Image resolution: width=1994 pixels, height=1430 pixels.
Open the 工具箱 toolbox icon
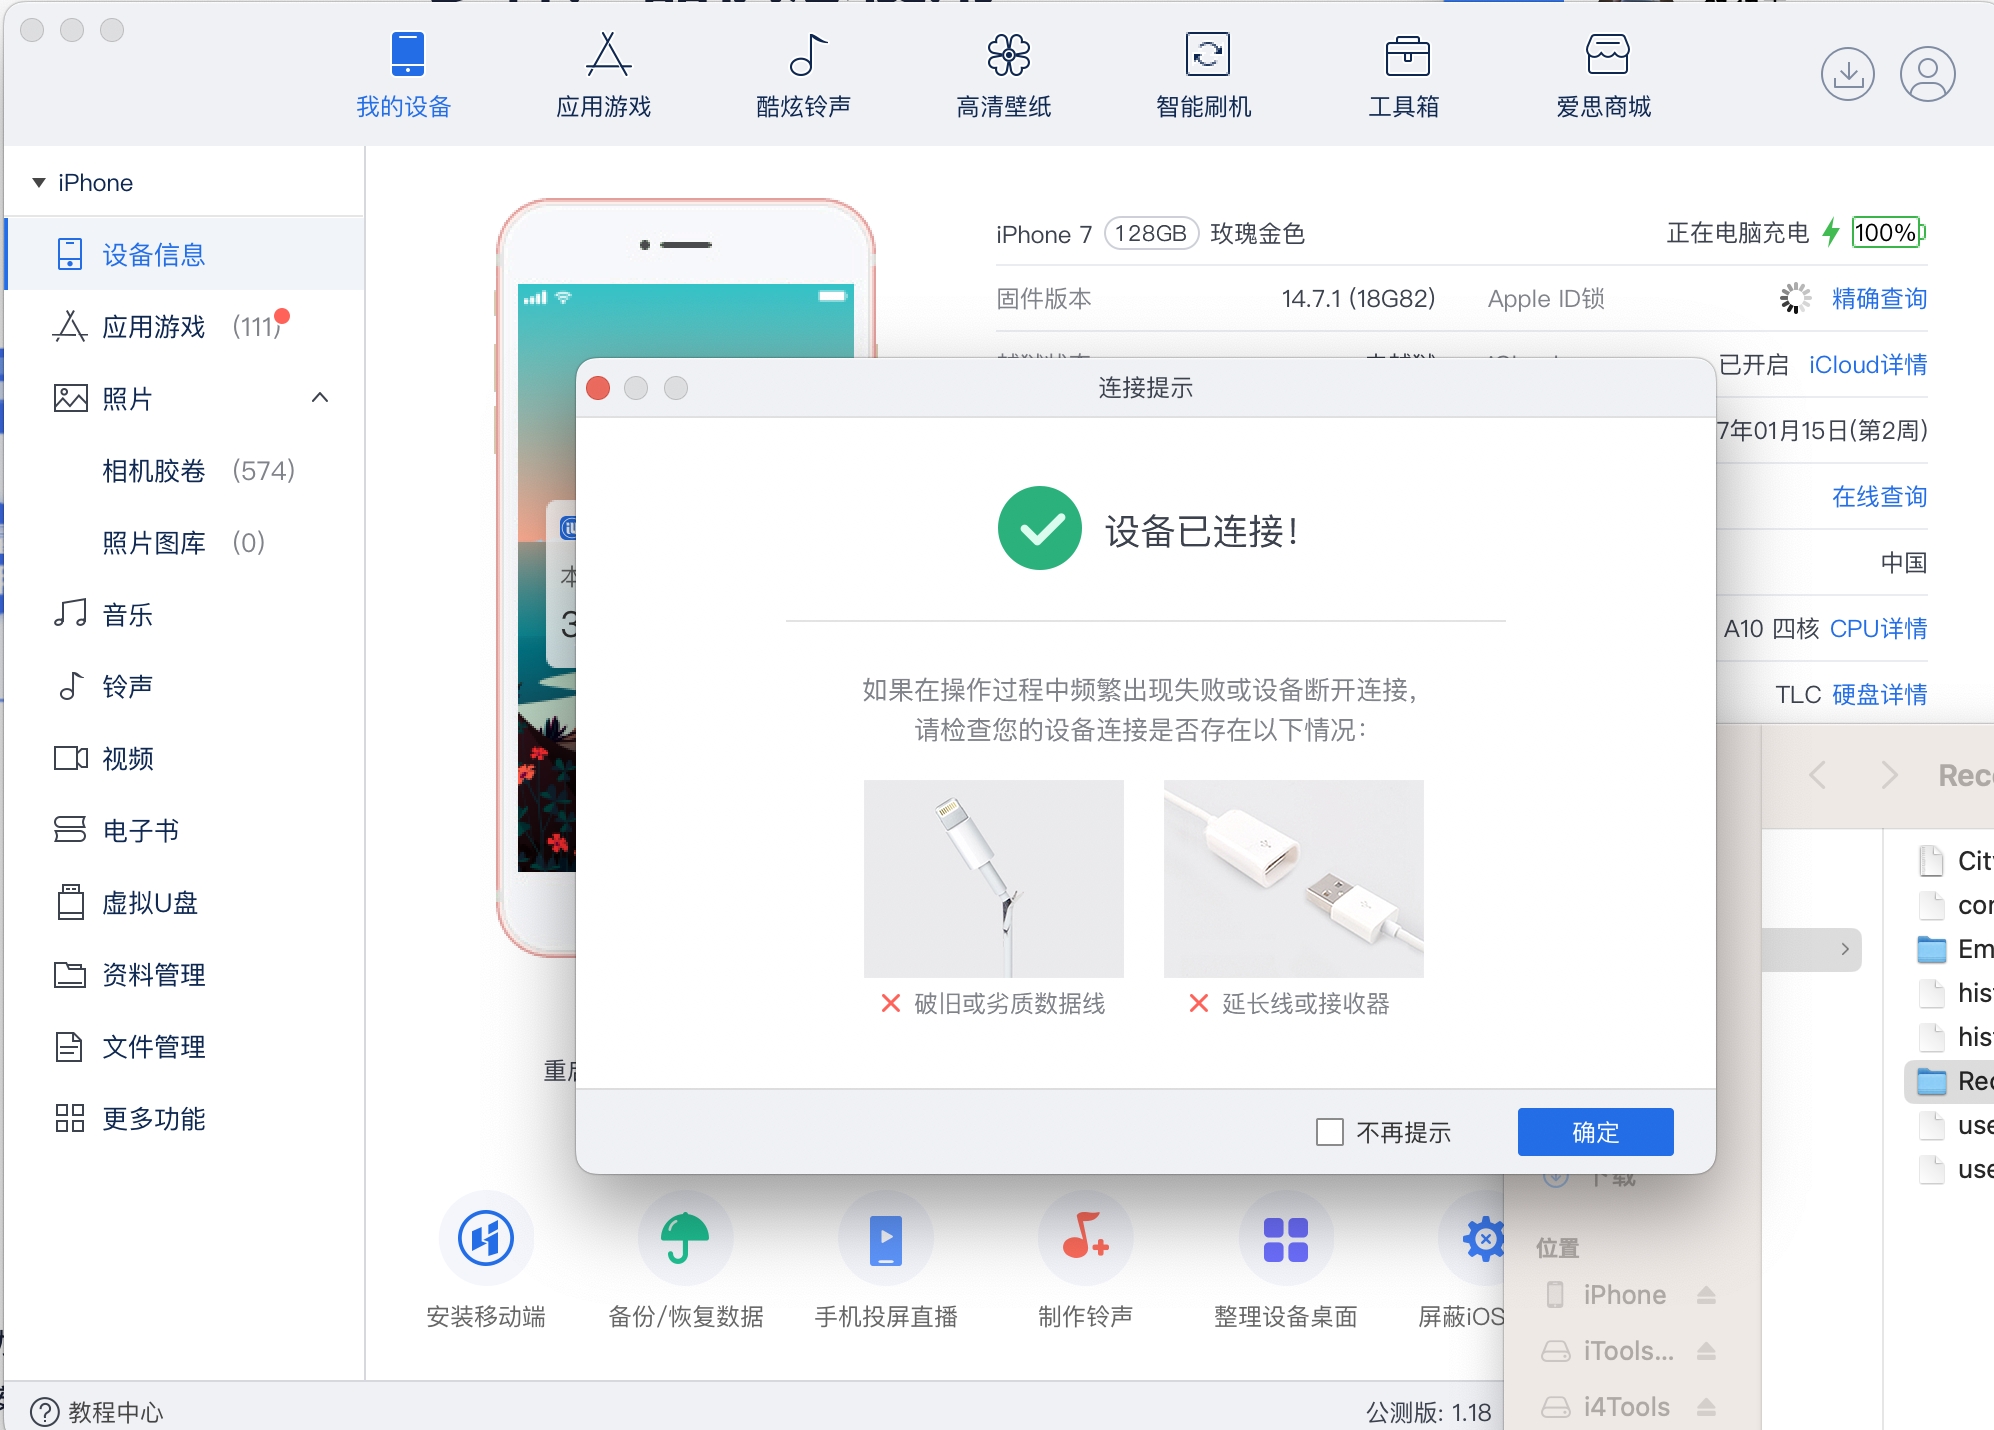(1406, 56)
